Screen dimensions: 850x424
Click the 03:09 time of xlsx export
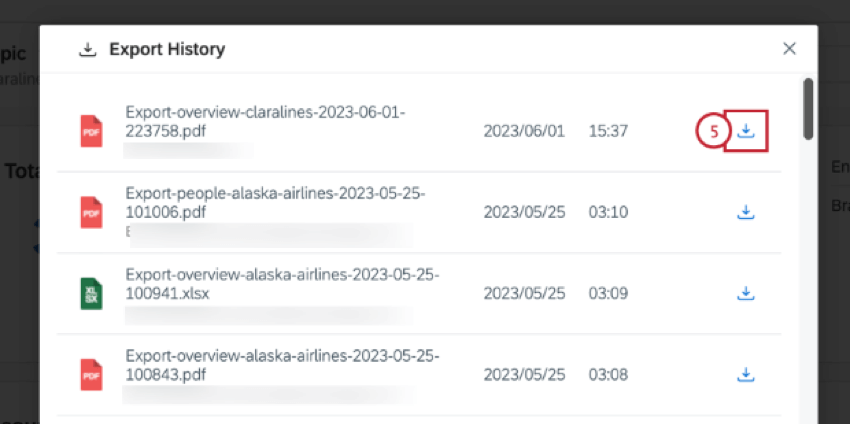click(x=608, y=293)
